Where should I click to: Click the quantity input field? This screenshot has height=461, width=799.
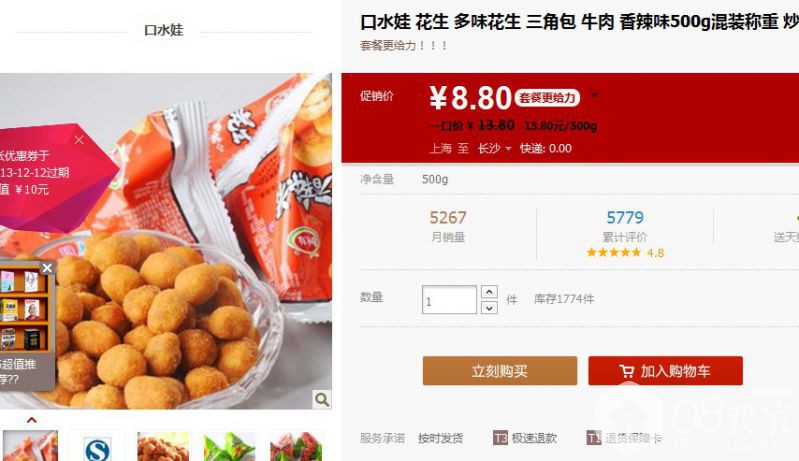[449, 300]
